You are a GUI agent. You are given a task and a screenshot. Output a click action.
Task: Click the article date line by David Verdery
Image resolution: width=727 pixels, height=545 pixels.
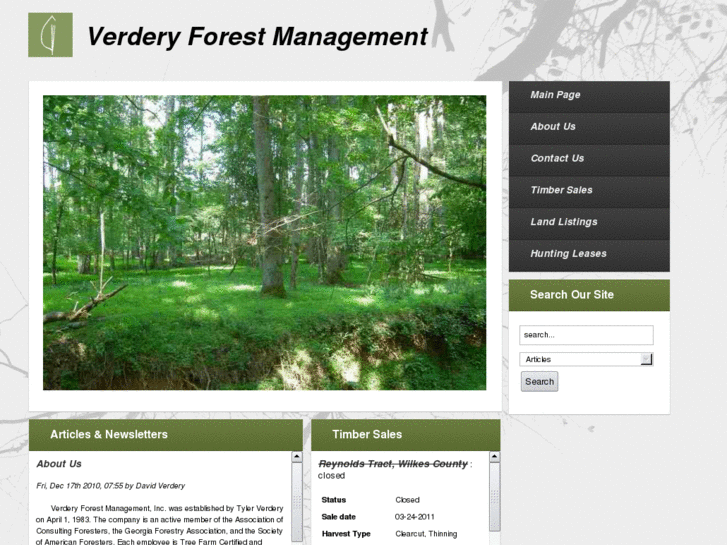(110, 486)
